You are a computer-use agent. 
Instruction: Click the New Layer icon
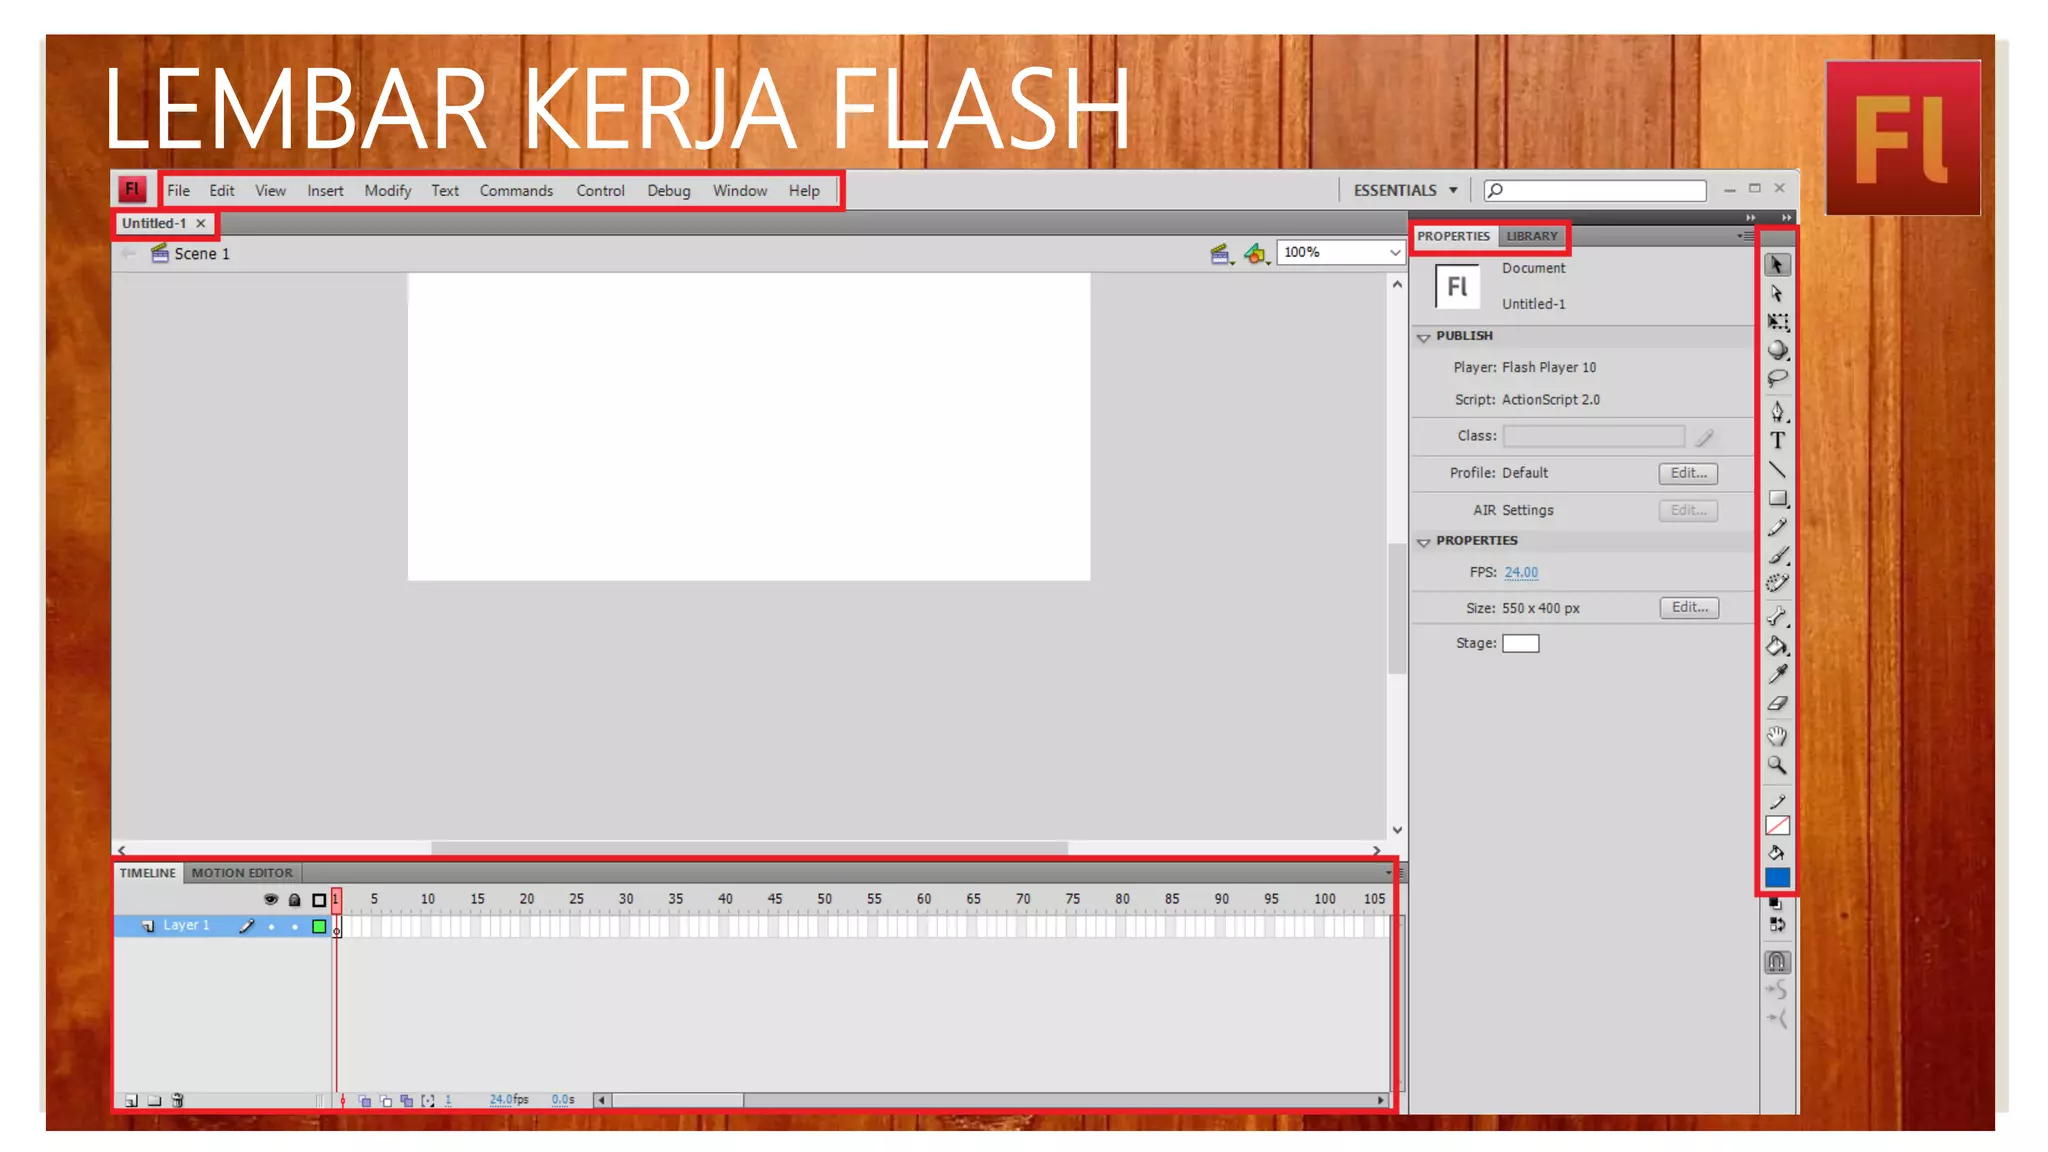[131, 1100]
